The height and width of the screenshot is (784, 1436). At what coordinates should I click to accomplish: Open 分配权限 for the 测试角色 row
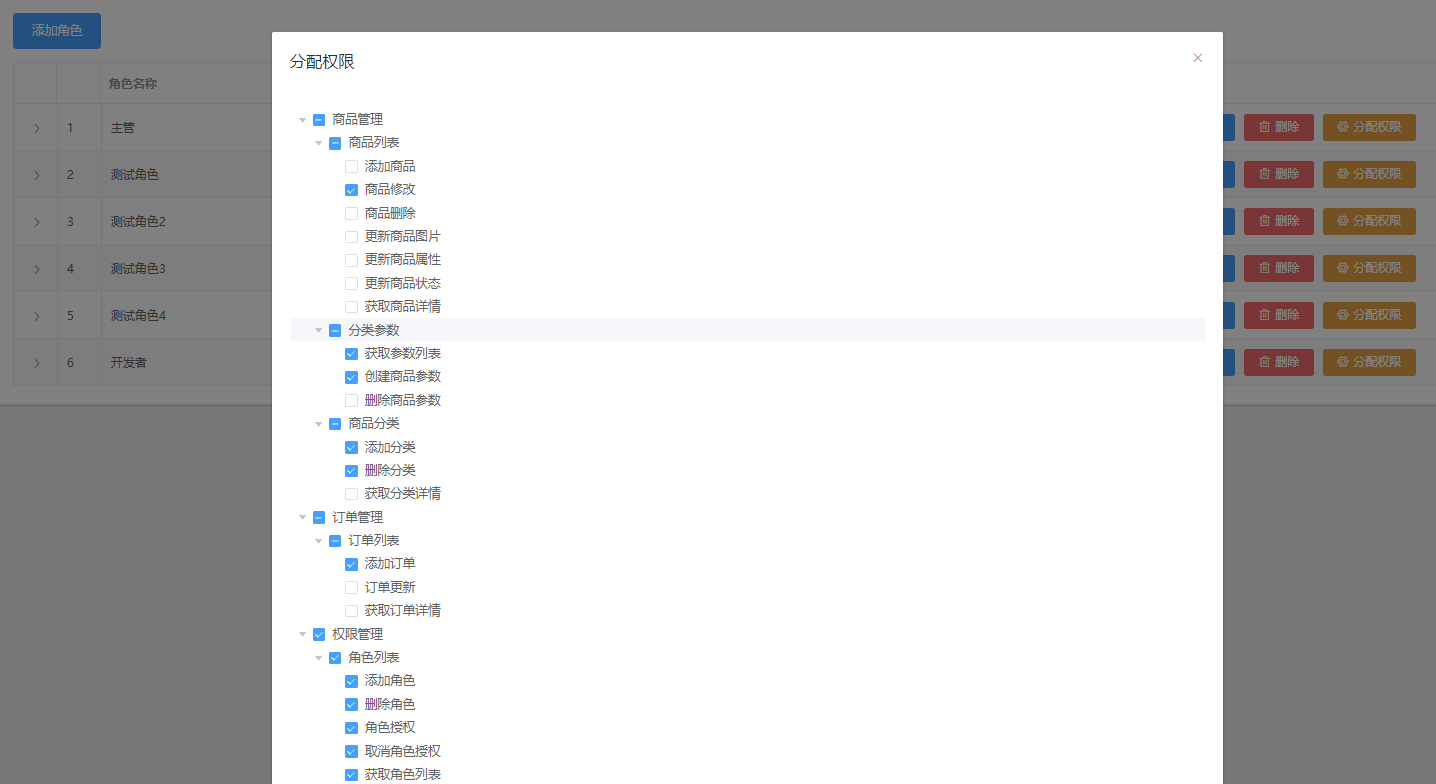point(1369,174)
